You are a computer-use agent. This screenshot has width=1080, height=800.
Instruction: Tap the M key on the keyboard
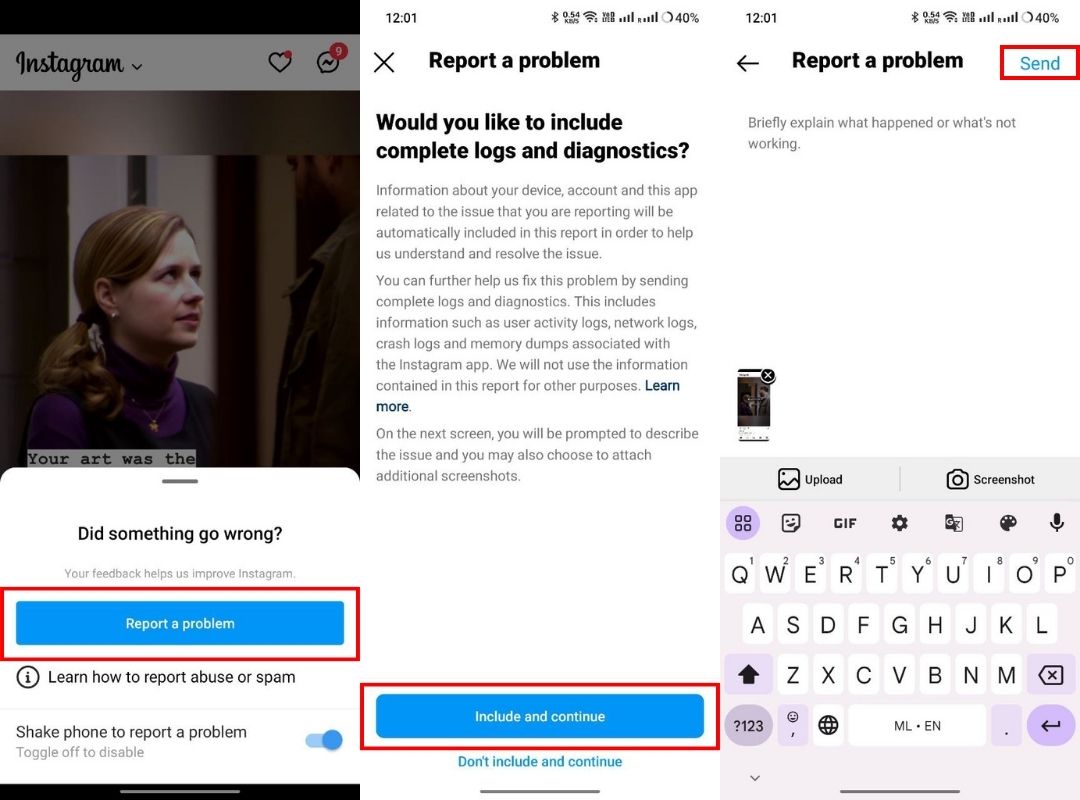tap(1006, 675)
